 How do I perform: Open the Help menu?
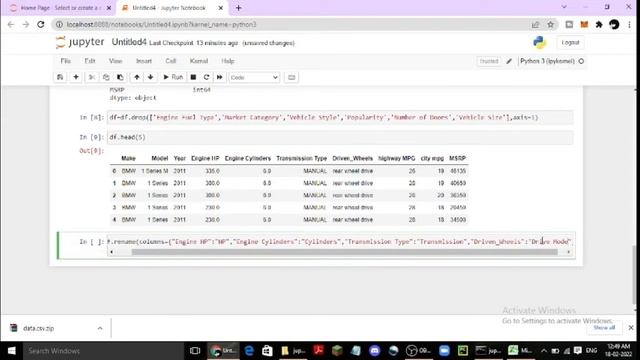(x=228, y=61)
